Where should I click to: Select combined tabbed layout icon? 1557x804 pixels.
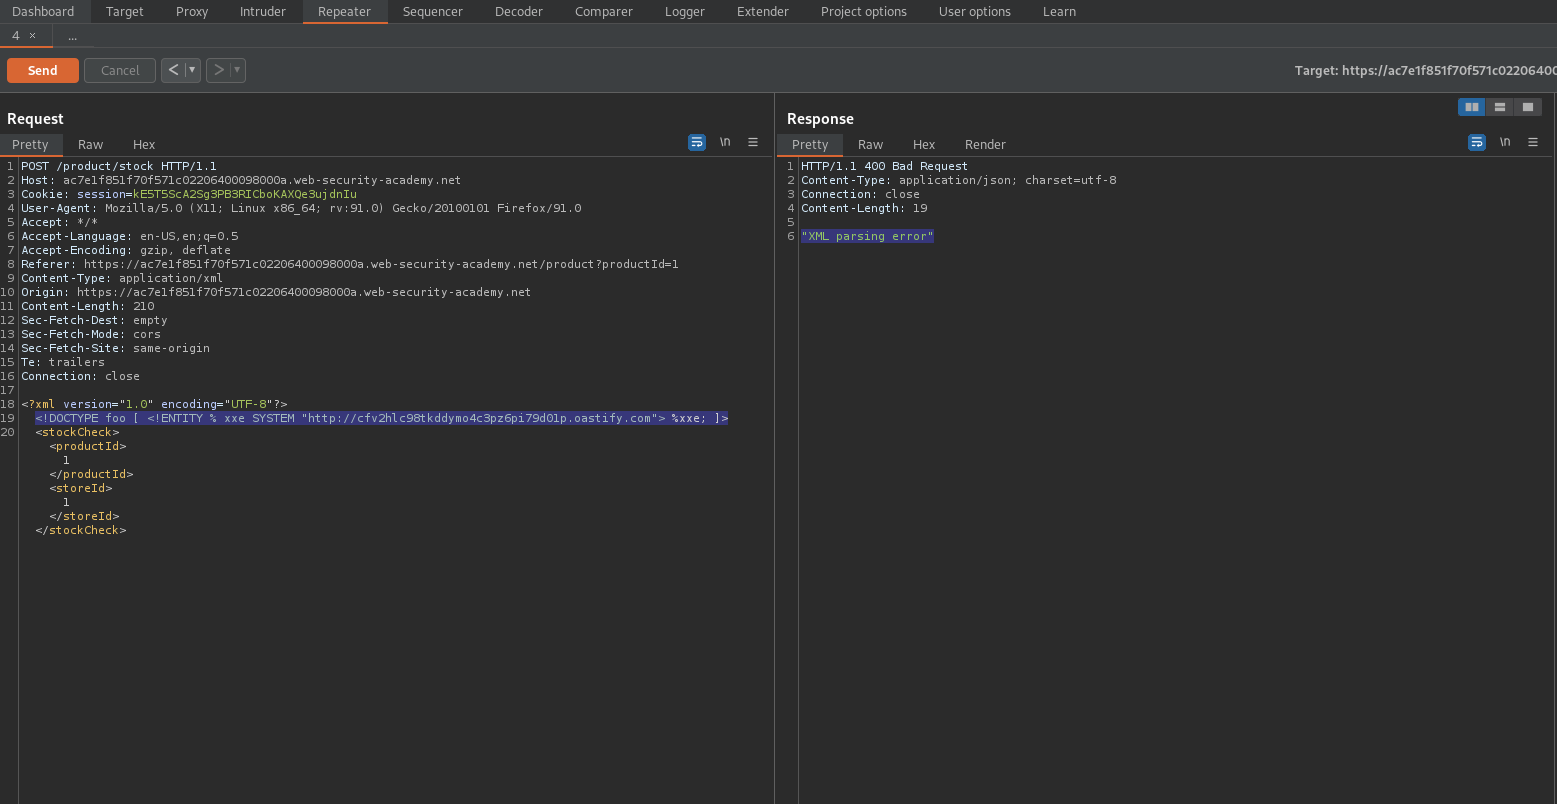point(1528,107)
